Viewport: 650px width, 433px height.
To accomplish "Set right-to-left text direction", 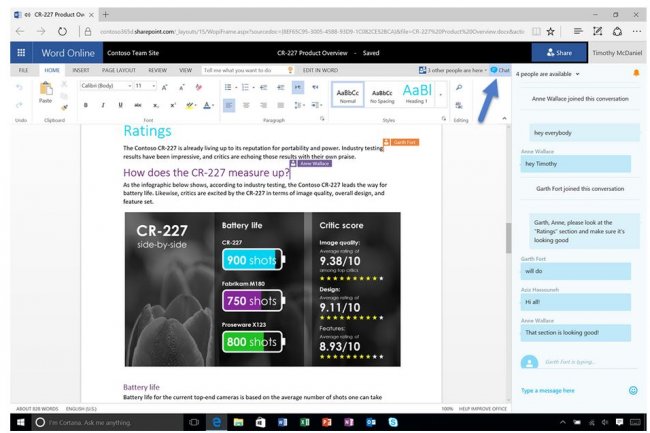I will pyautogui.click(x=315, y=87).
